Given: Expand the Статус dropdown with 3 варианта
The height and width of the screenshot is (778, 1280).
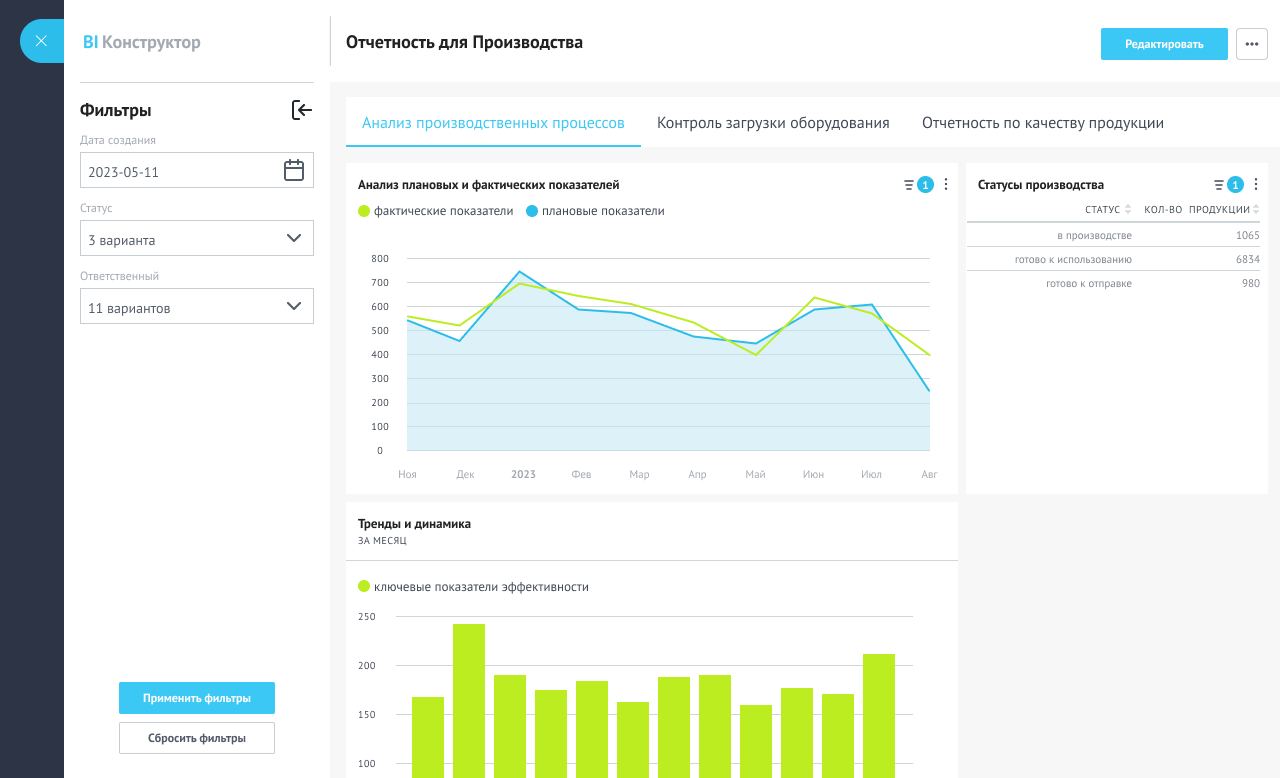Looking at the screenshot, I should [x=197, y=238].
